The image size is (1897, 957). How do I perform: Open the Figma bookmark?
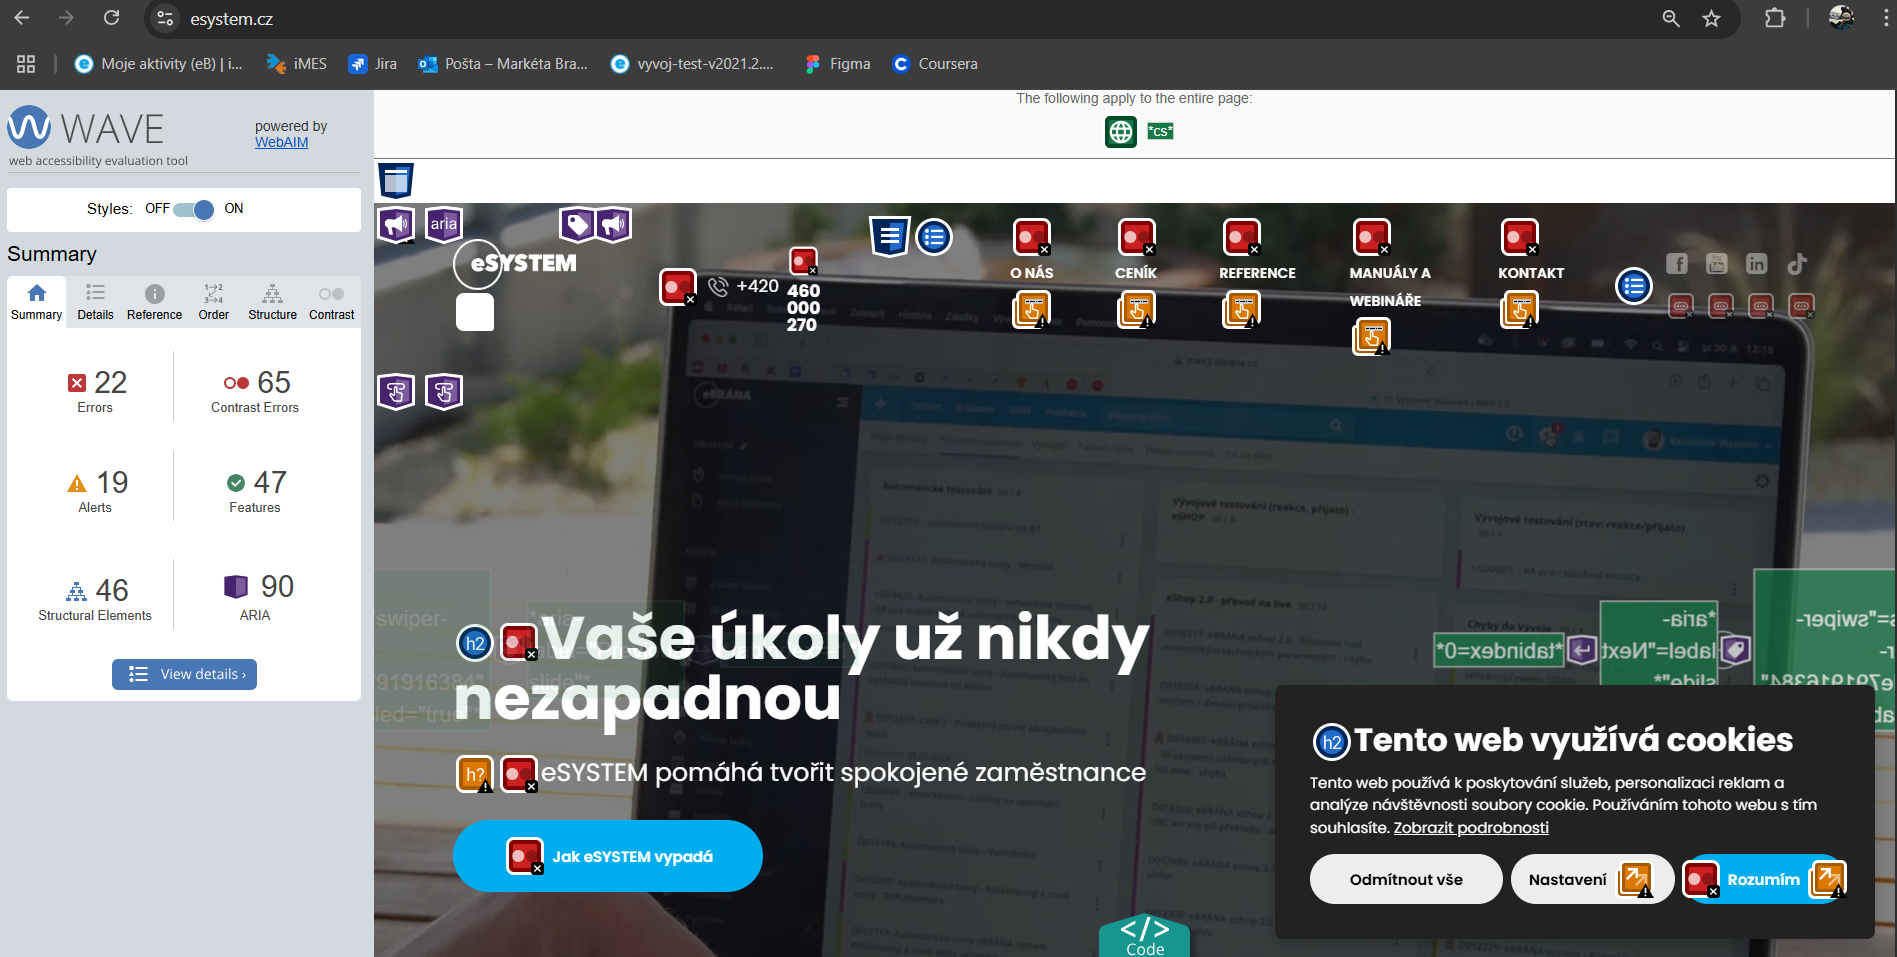[x=838, y=64]
